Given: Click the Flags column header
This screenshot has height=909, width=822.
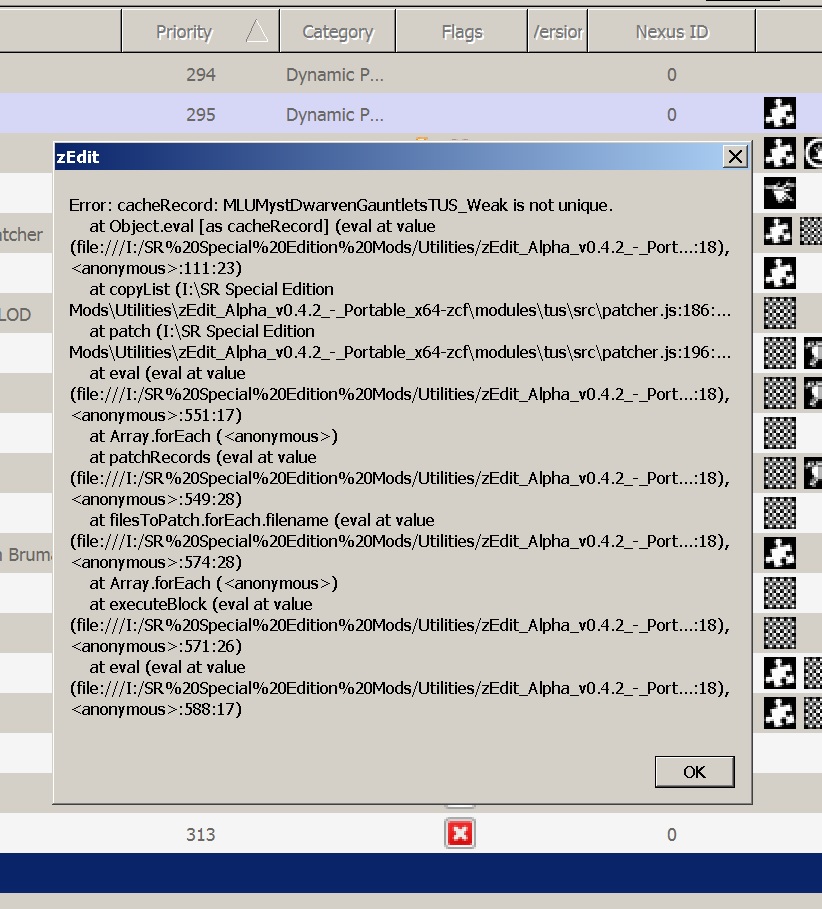Looking at the screenshot, I should click(x=461, y=32).
